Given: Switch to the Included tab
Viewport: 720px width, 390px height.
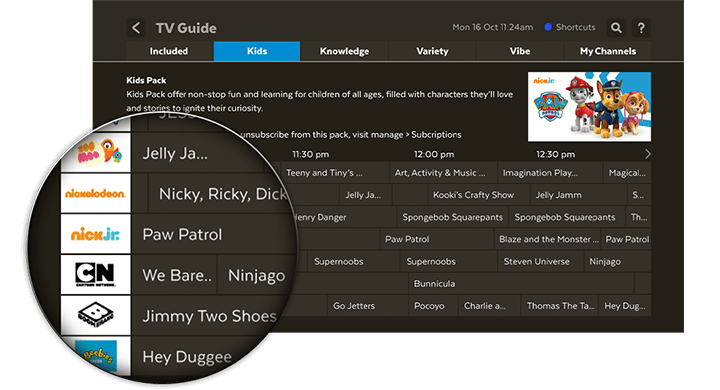Looking at the screenshot, I should pos(169,51).
